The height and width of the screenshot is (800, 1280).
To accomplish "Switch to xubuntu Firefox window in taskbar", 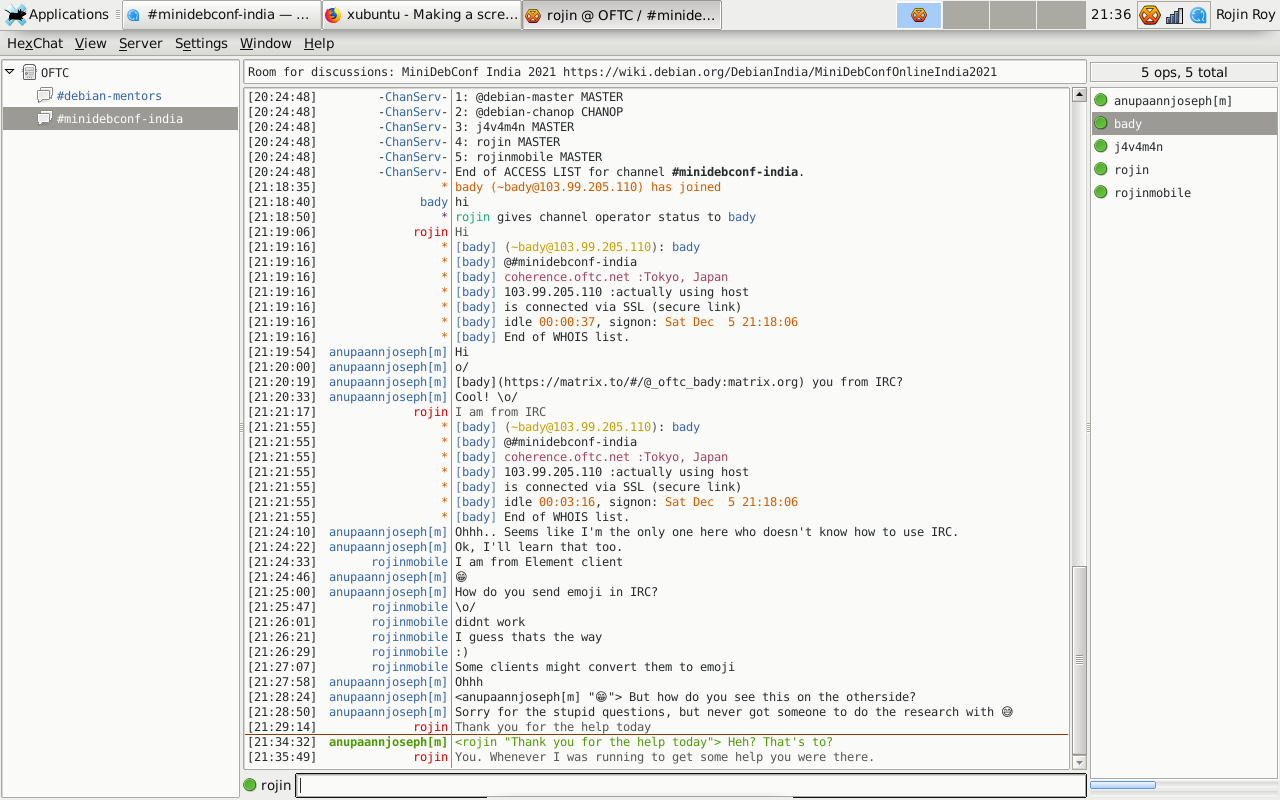I will (421, 15).
